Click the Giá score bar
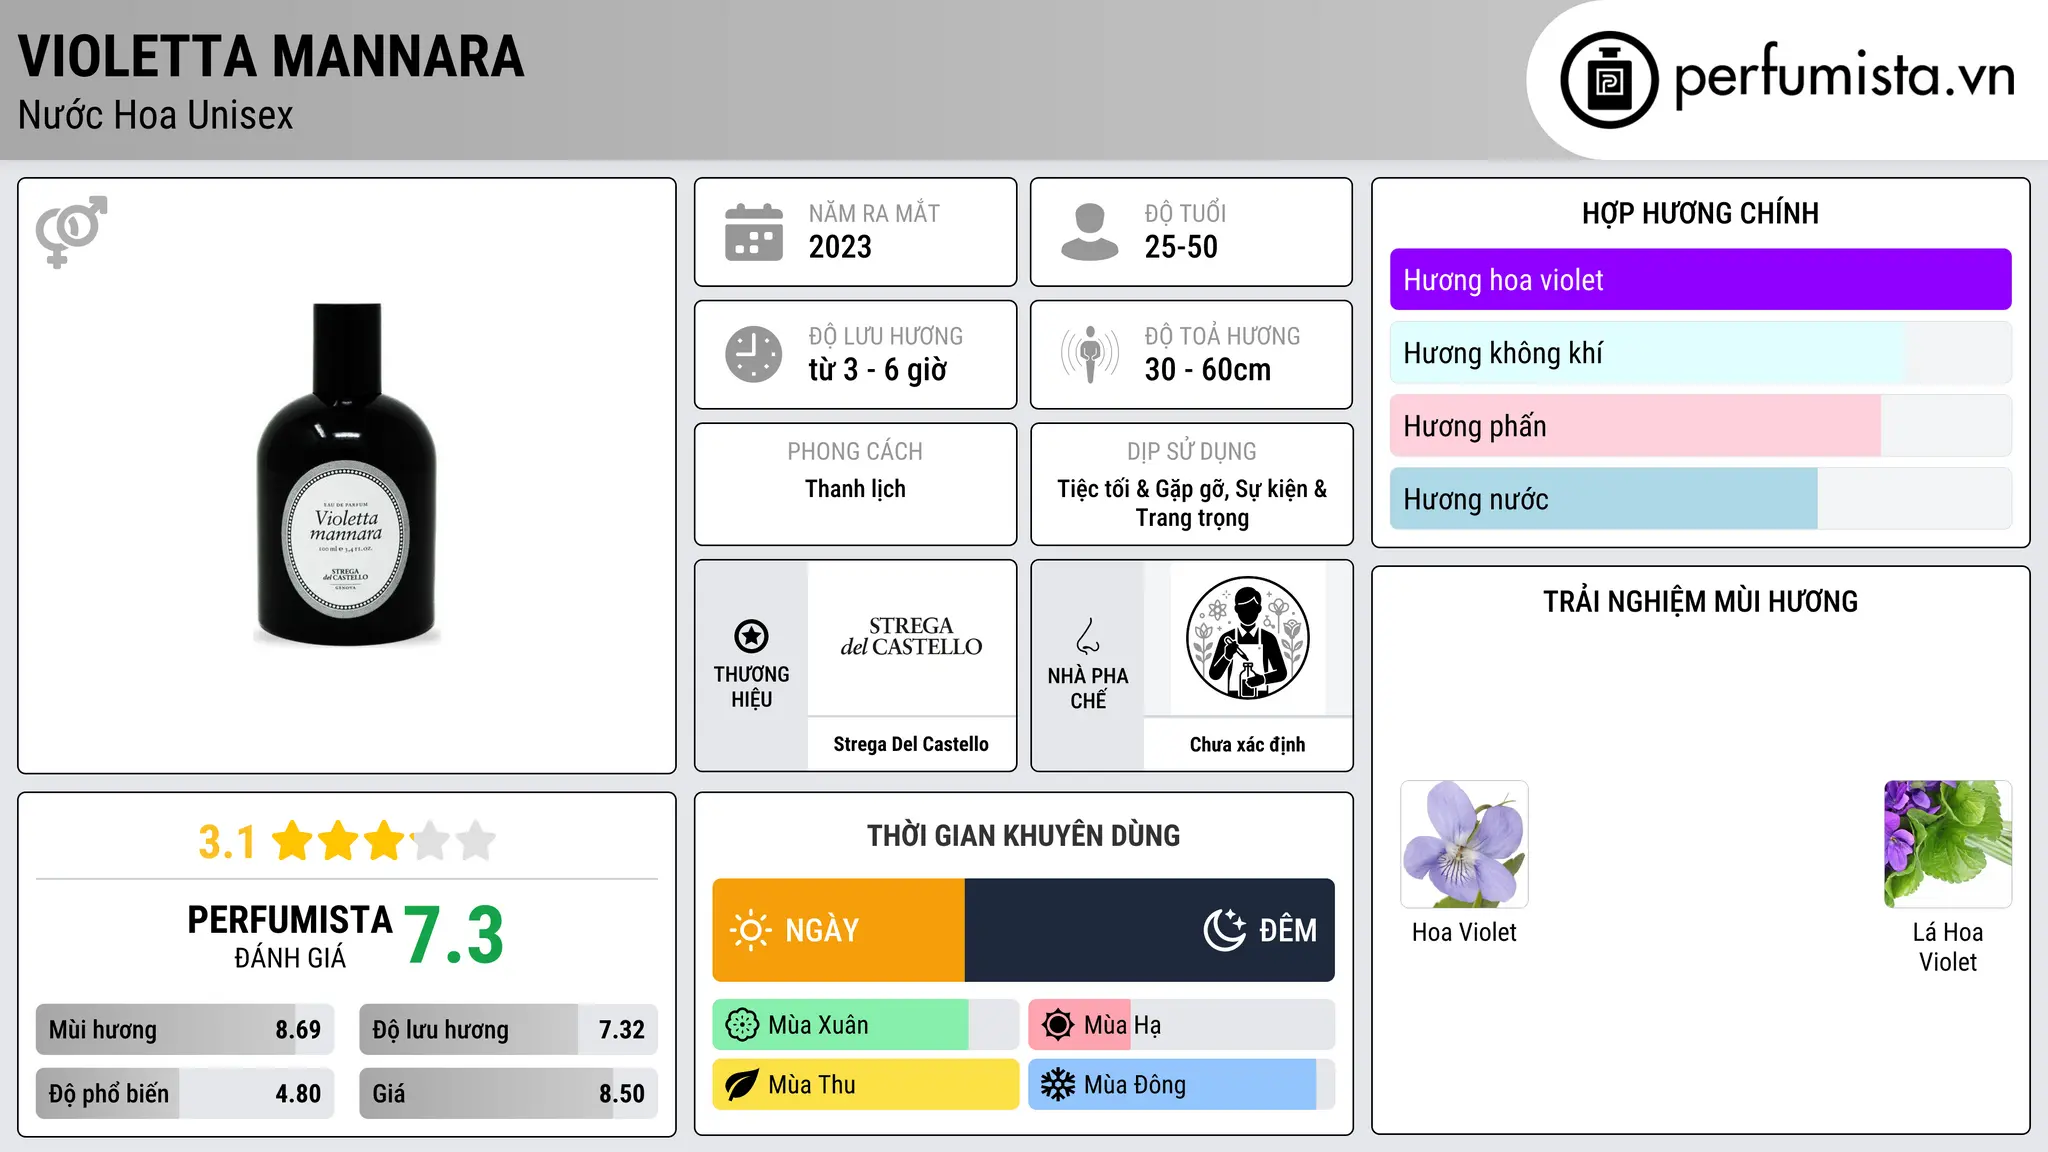Screen dimensions: 2048x1152 point(508,1094)
